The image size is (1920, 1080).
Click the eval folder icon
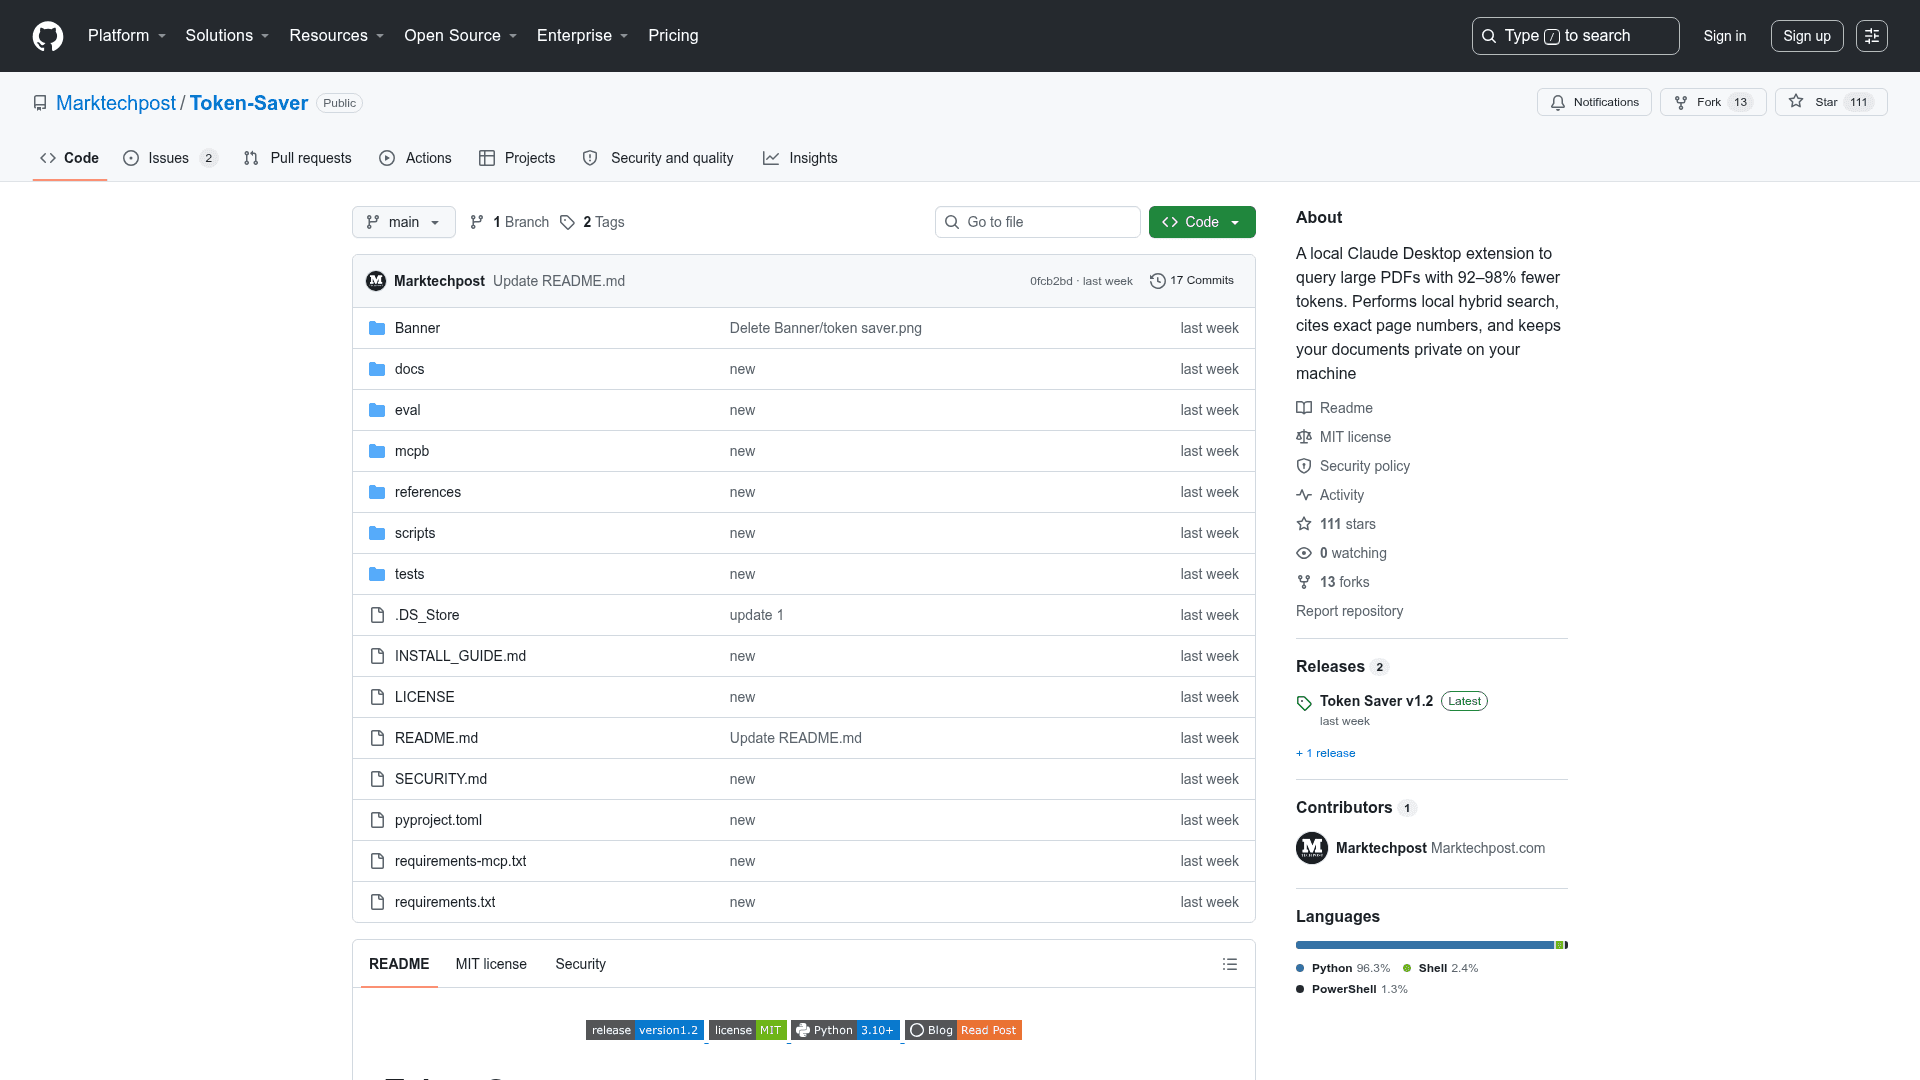(x=377, y=410)
